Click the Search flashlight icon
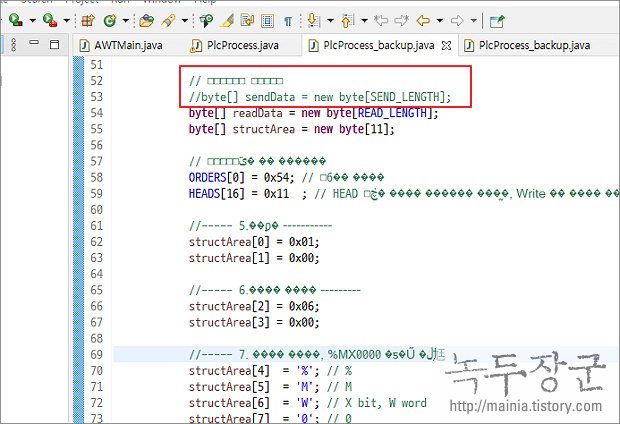 pyautogui.click(x=168, y=20)
